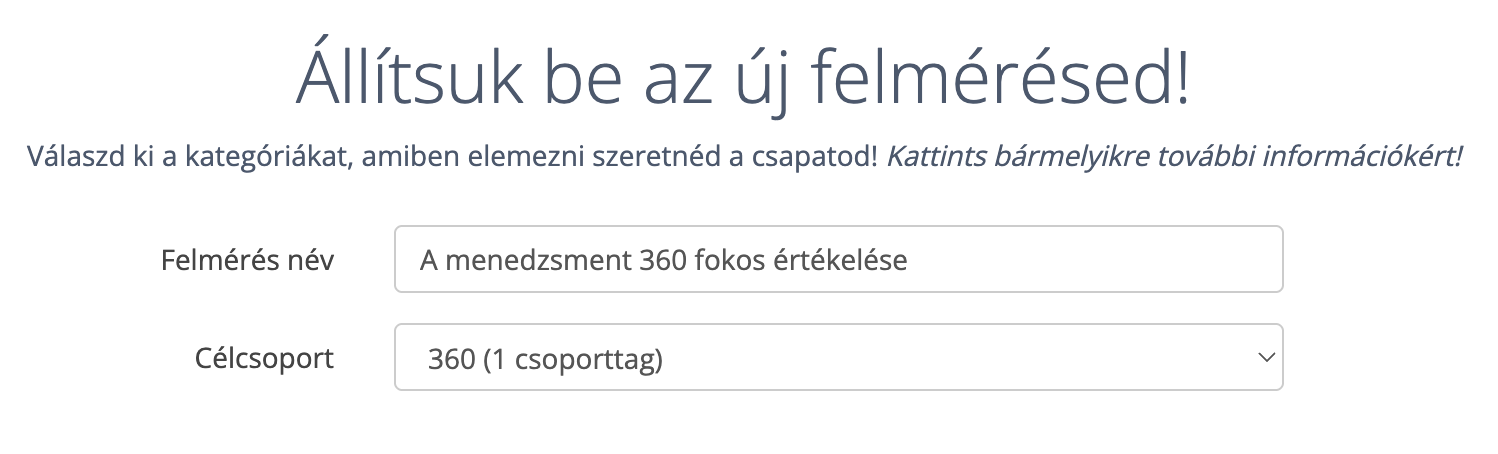Place cursor in 'A menedzsment 360 fokos értékelése' text
This screenshot has height=454, width=1498.
click(663, 261)
